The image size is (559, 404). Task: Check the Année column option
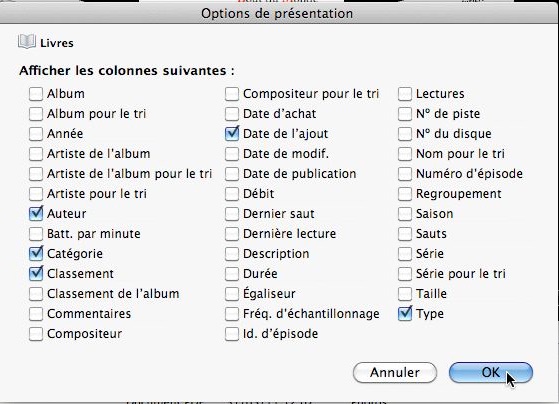tap(36, 134)
